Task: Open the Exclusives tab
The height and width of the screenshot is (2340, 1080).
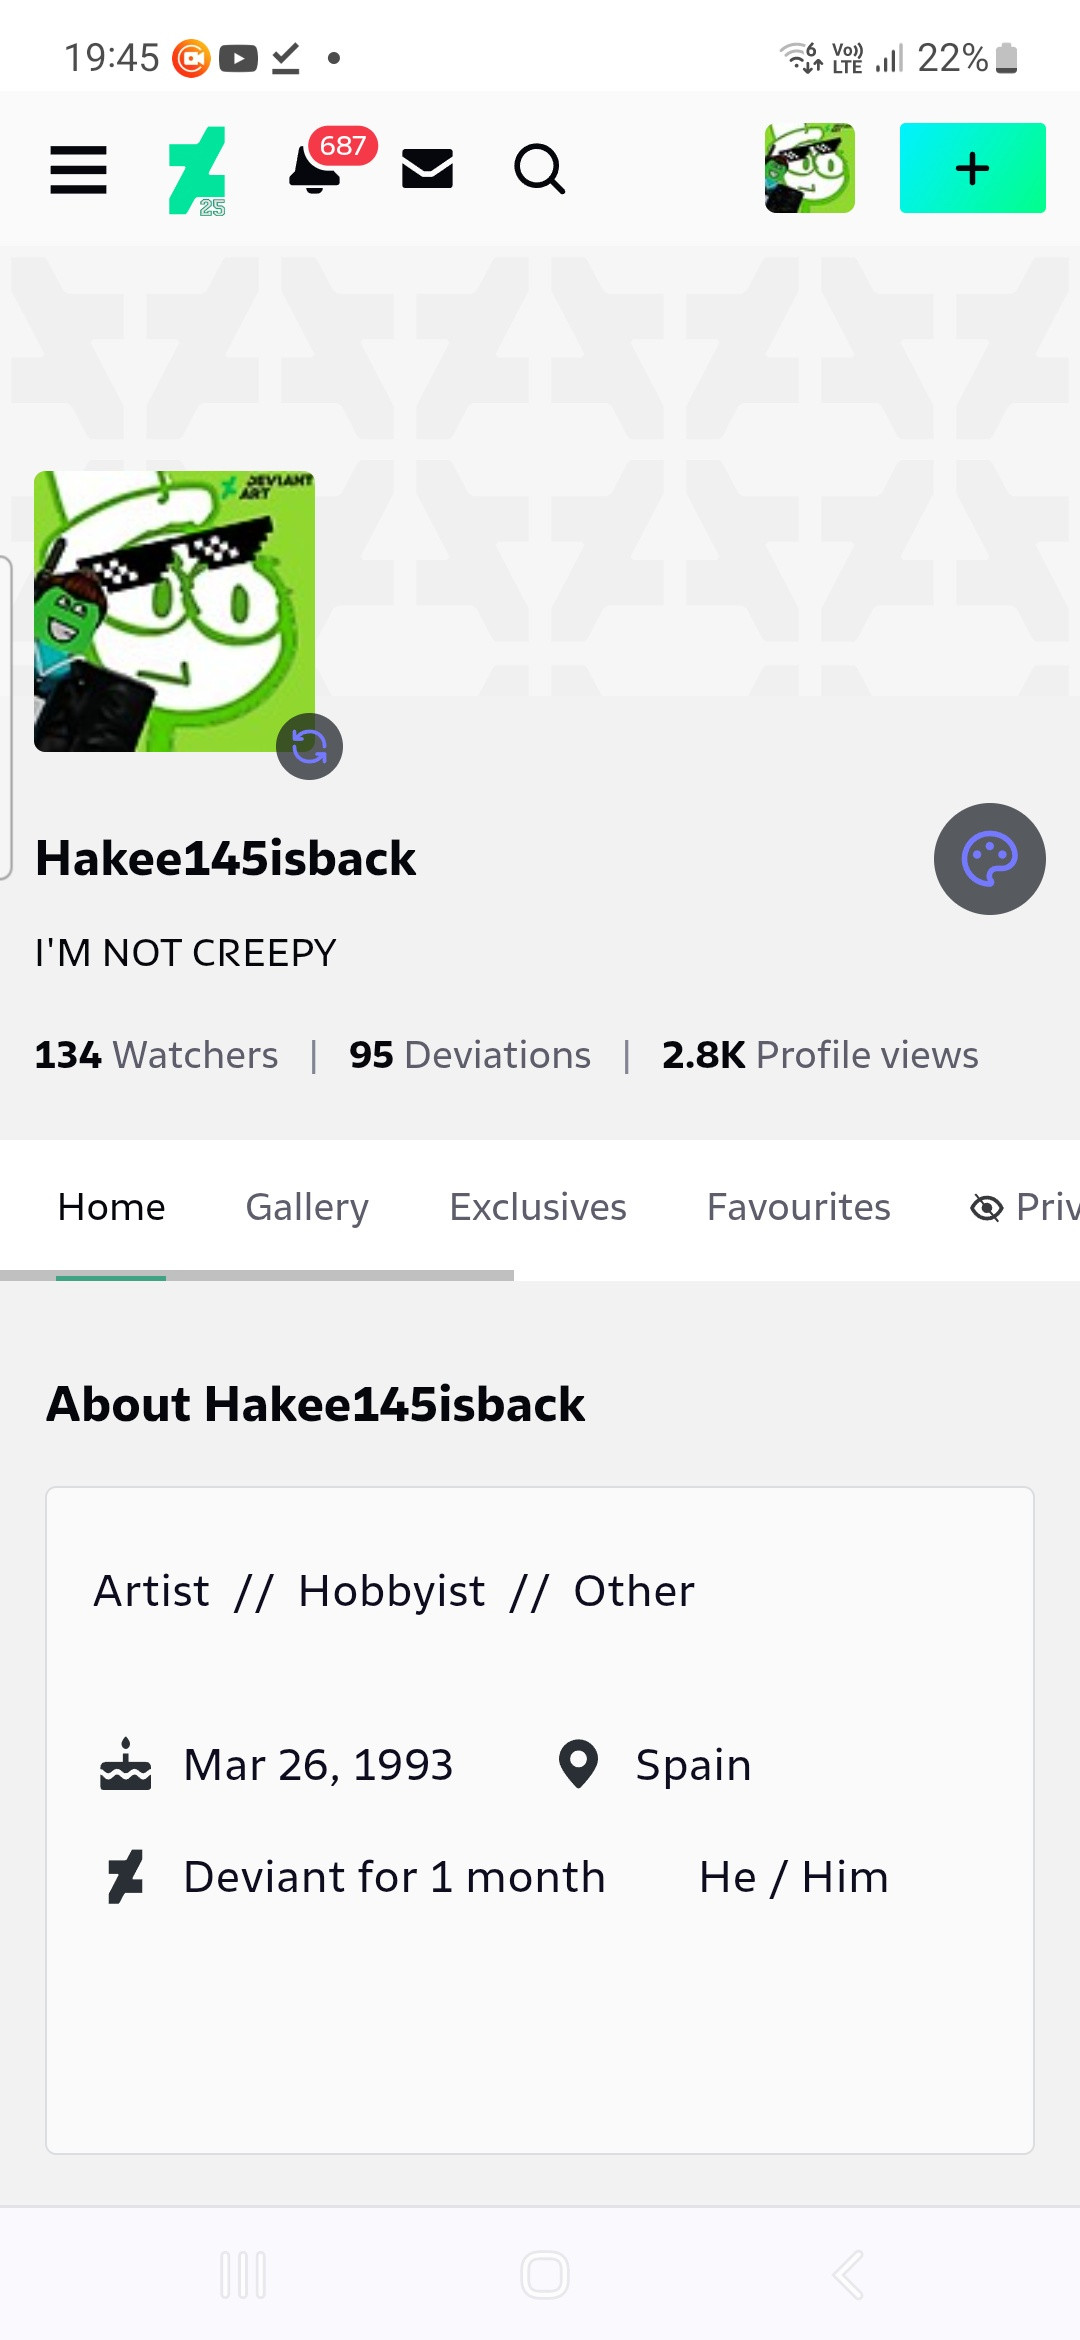Action: [x=538, y=1207]
